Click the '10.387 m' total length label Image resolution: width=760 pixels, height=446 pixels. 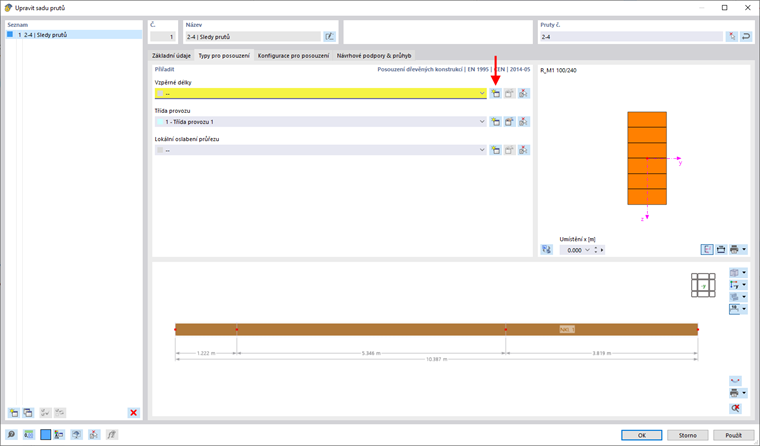coord(436,359)
